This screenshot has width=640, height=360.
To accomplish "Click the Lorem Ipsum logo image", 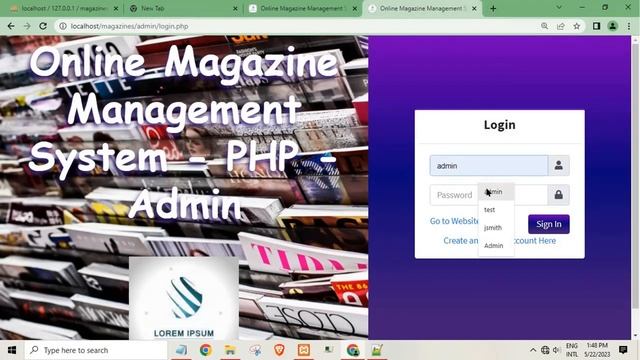I will pos(184,298).
